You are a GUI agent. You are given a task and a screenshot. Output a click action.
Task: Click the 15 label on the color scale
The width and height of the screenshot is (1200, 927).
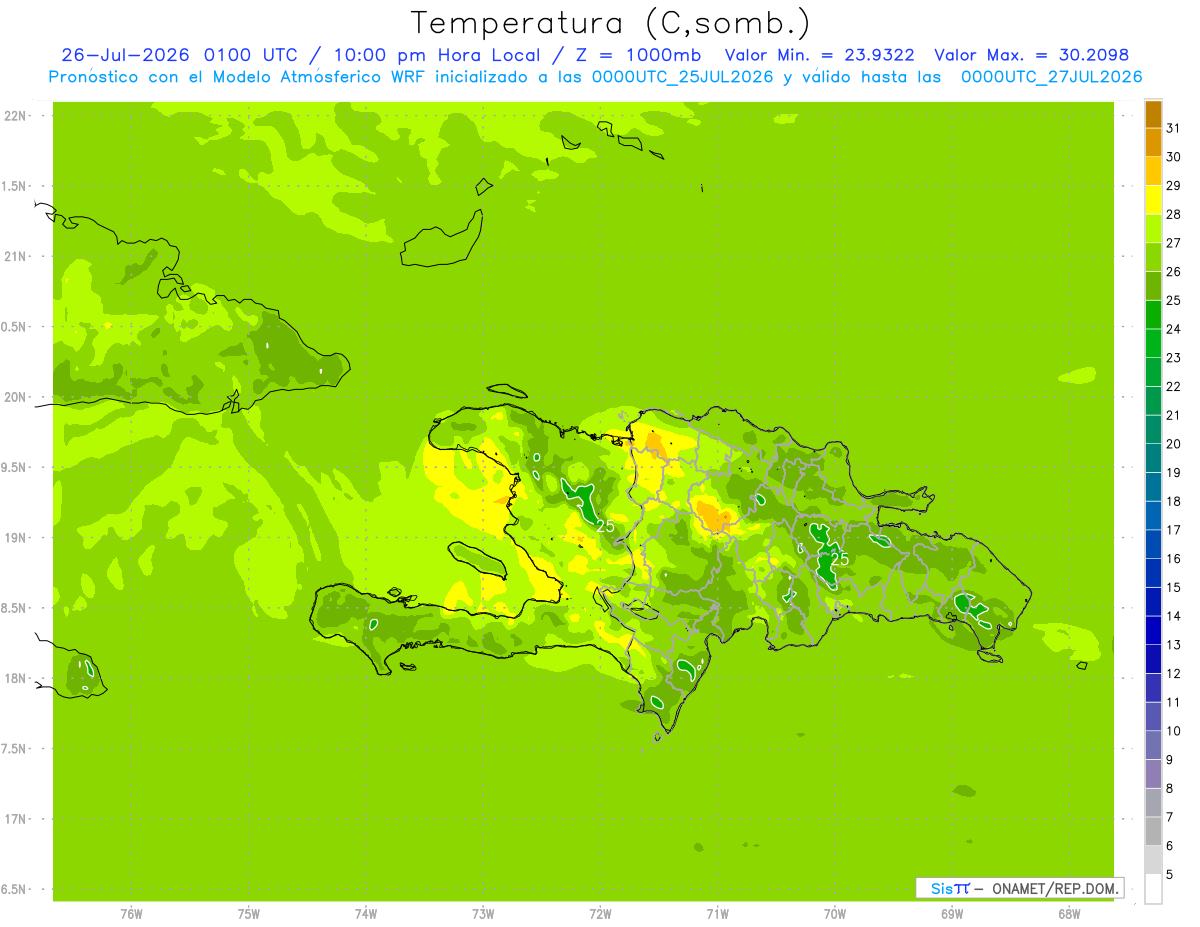[x=1173, y=587]
